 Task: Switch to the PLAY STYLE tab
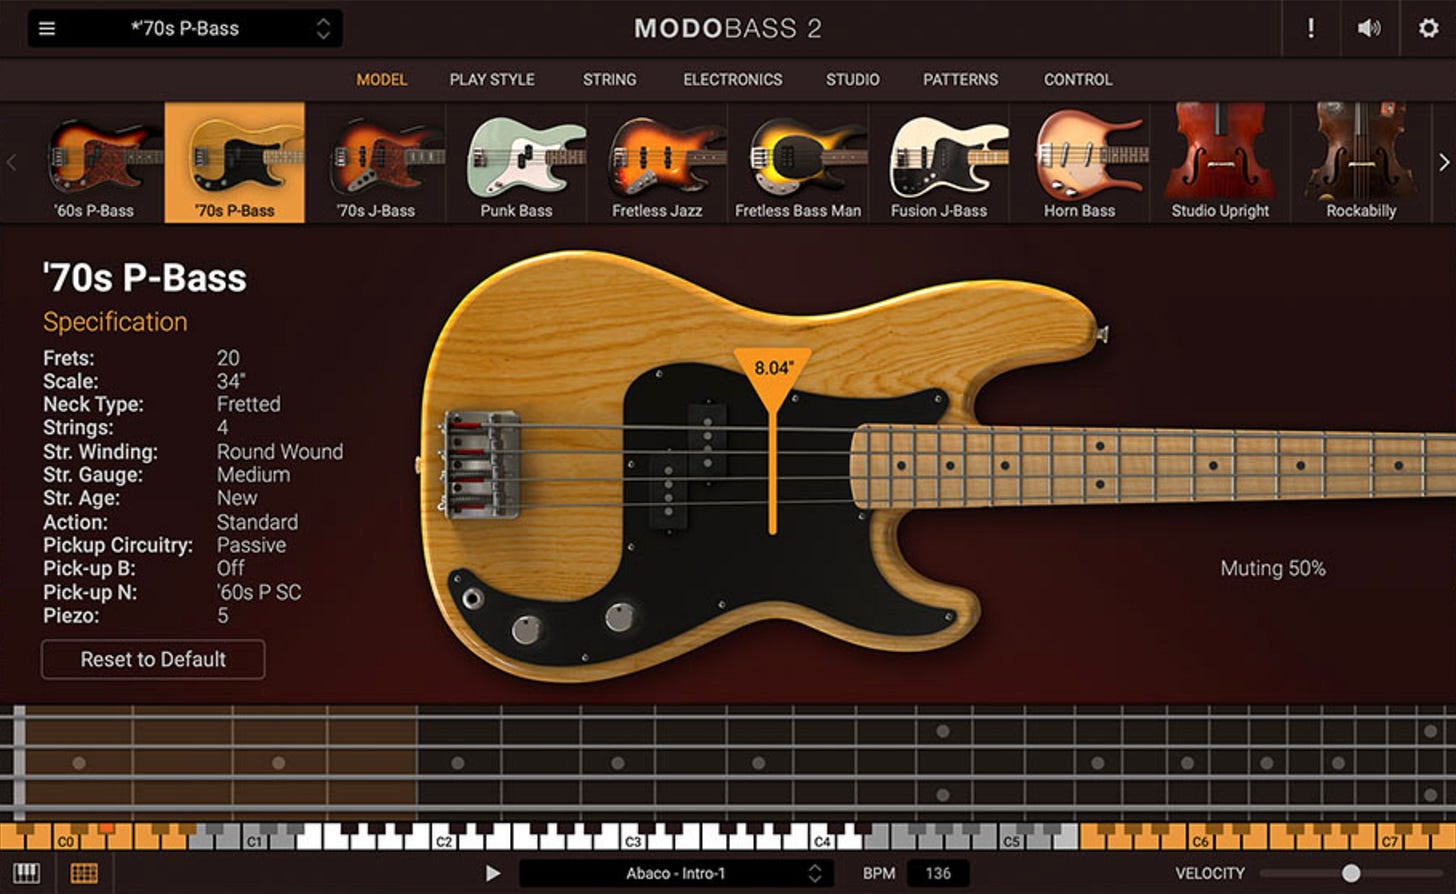(492, 79)
